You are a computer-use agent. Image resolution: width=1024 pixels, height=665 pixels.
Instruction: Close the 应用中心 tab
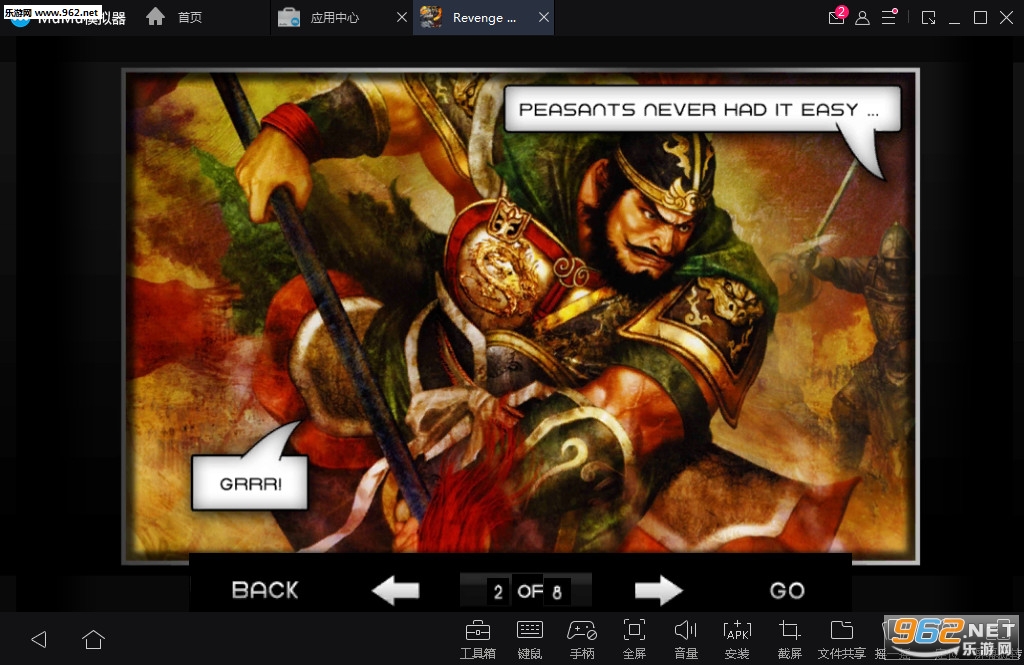[402, 18]
